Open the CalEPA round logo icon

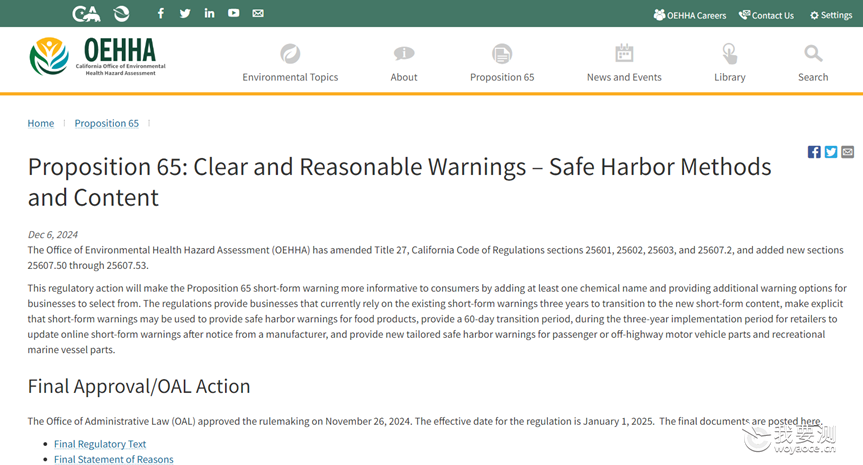coord(121,13)
